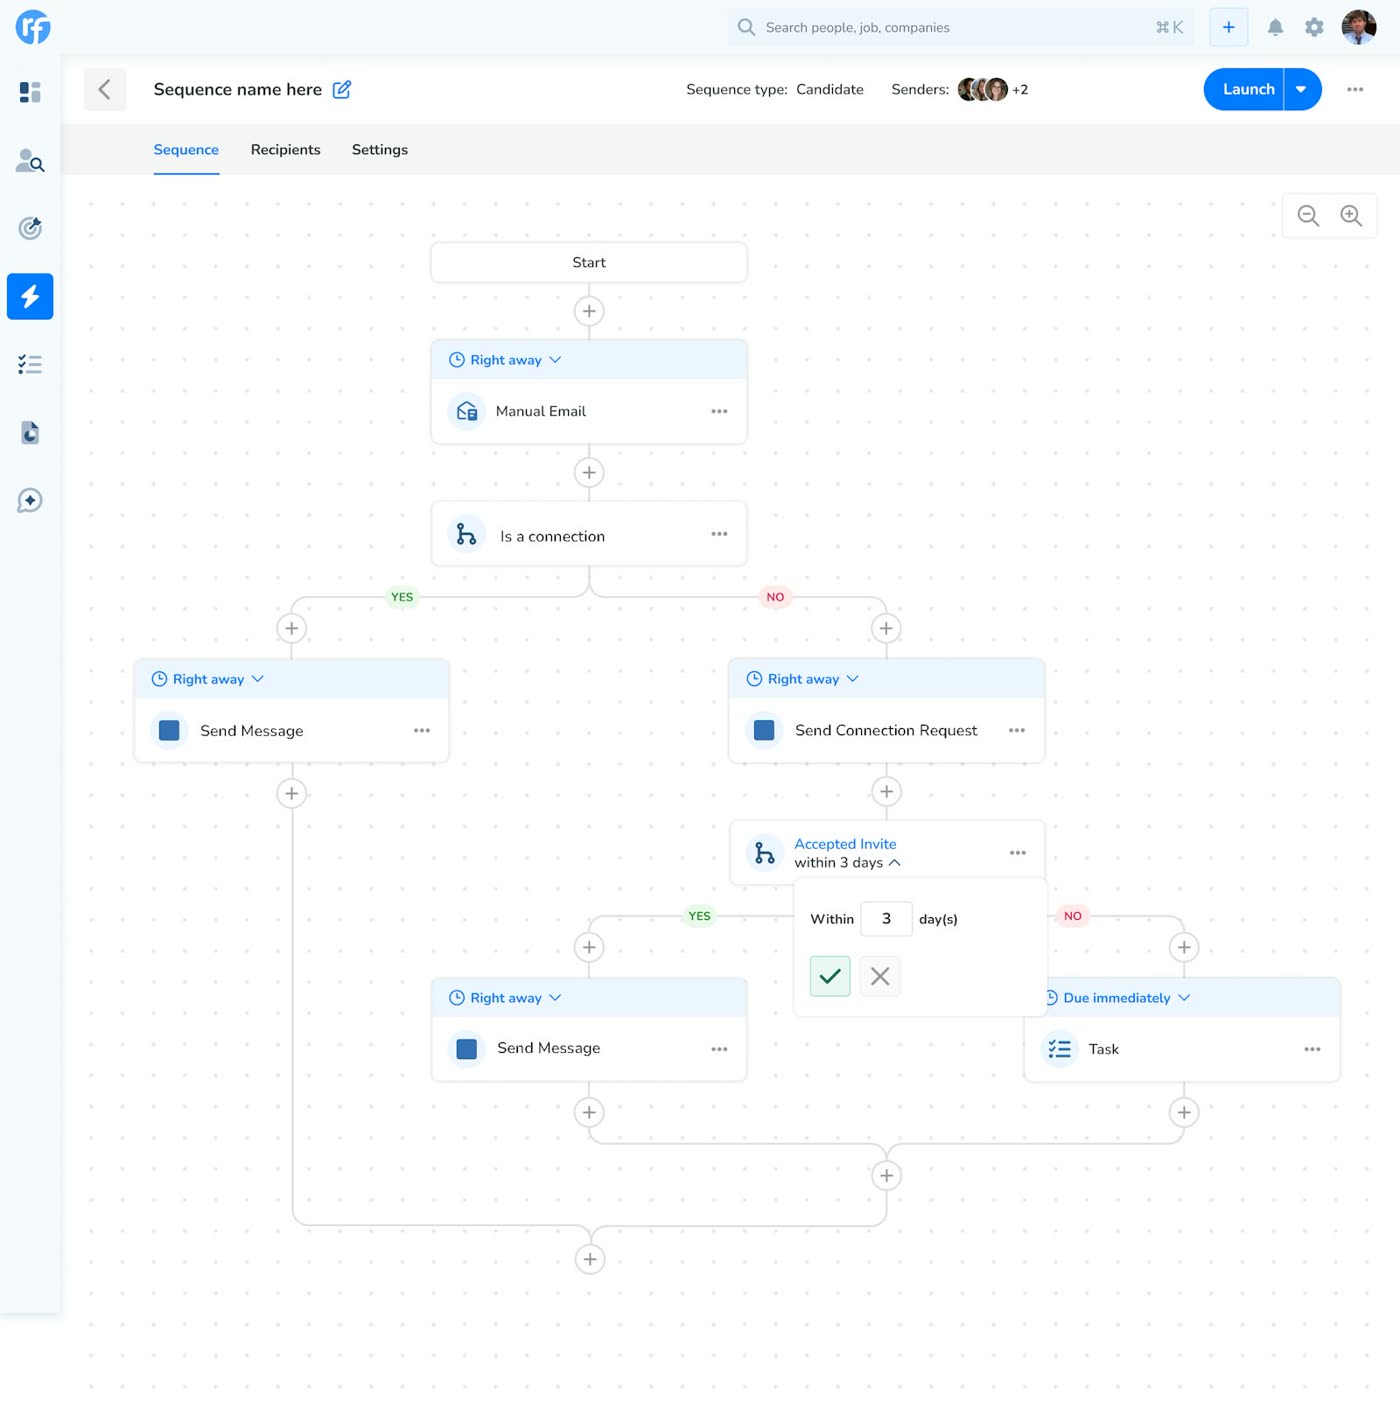This screenshot has width=1400, height=1410.
Task: Add a step below the Task node
Action: pyautogui.click(x=1184, y=1112)
